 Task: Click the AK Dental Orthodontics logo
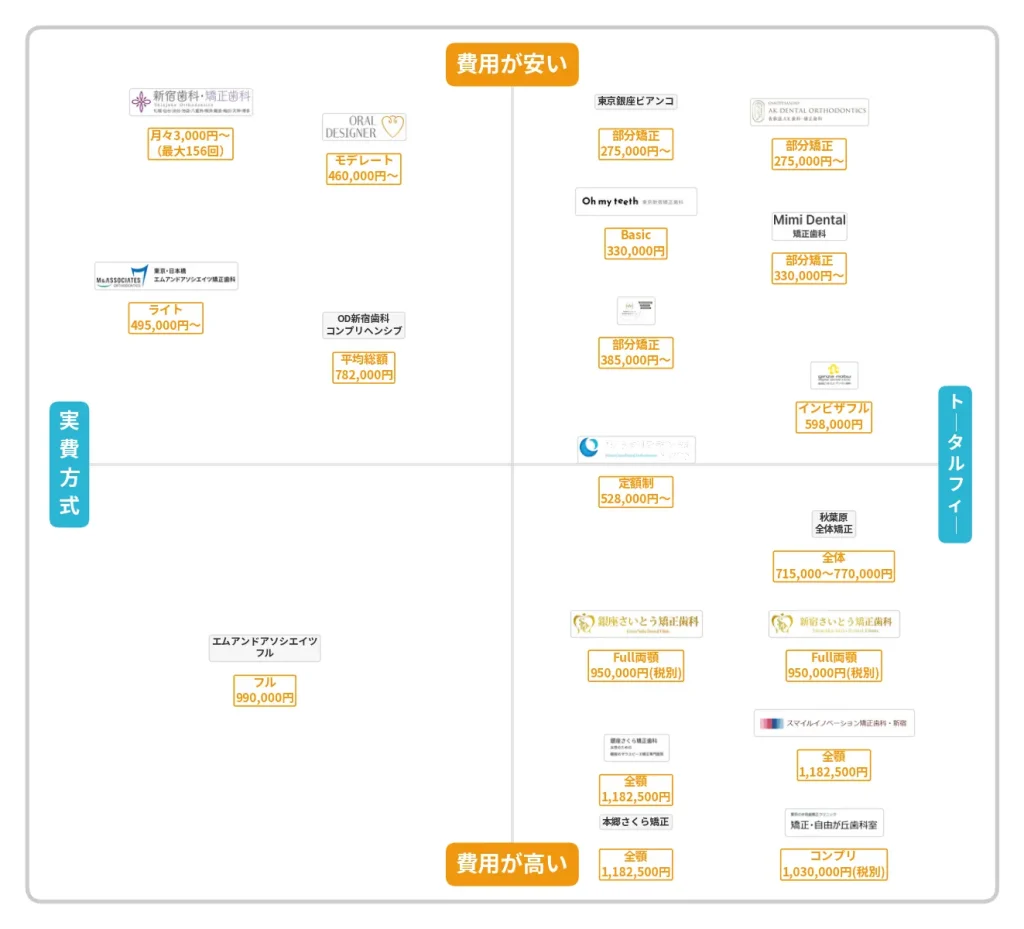click(809, 112)
